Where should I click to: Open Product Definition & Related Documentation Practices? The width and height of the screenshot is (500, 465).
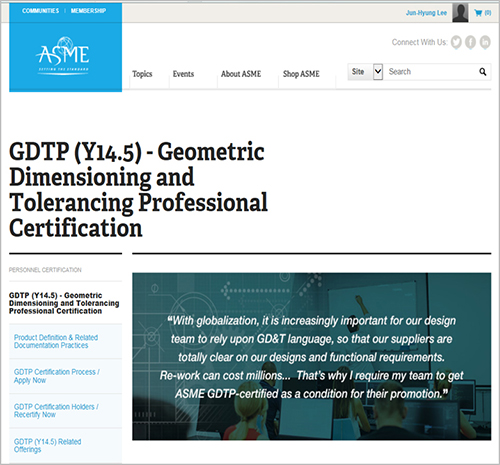point(56,341)
